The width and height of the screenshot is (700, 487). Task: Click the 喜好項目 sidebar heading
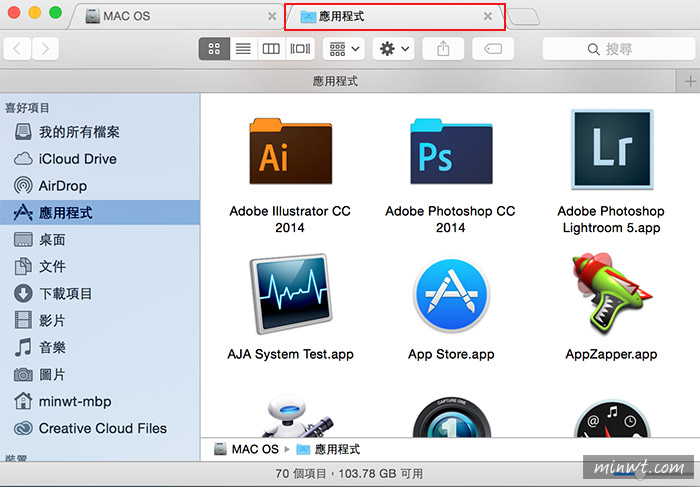point(27,108)
